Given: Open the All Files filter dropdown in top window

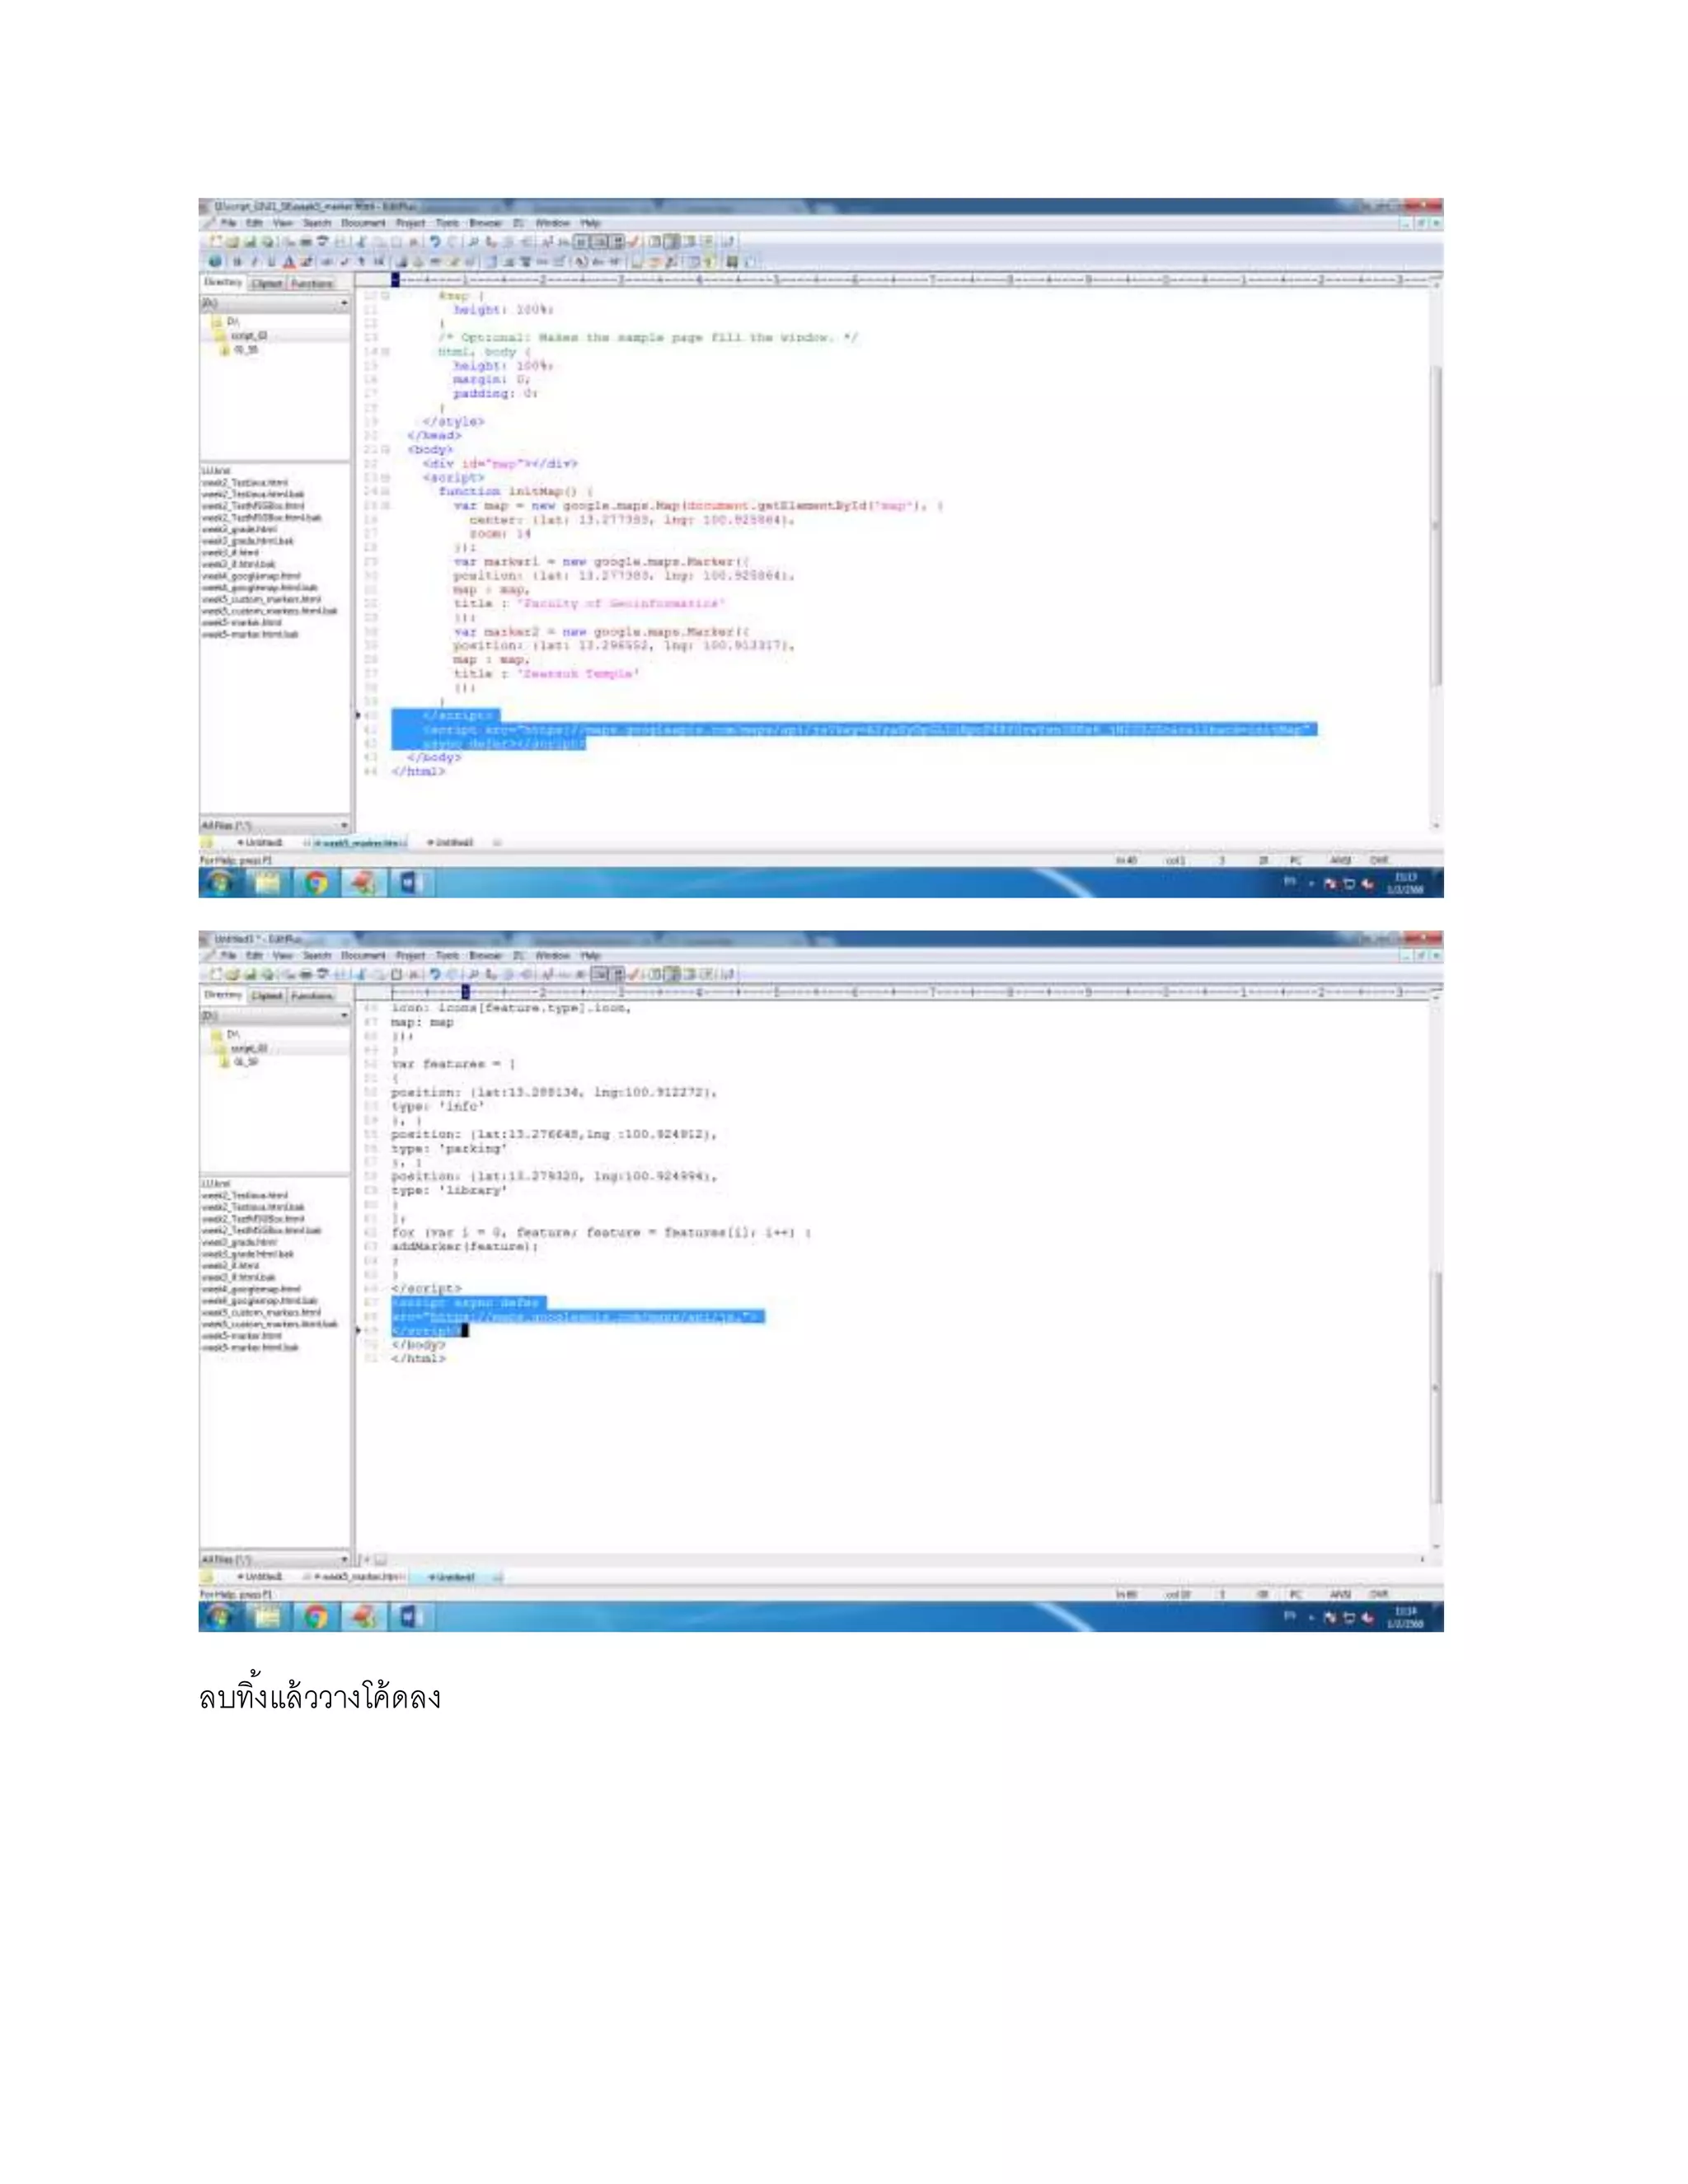Looking at the screenshot, I should pos(344,826).
